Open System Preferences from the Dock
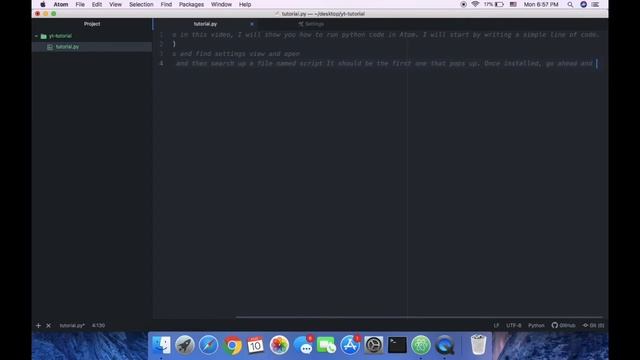 tap(373, 345)
